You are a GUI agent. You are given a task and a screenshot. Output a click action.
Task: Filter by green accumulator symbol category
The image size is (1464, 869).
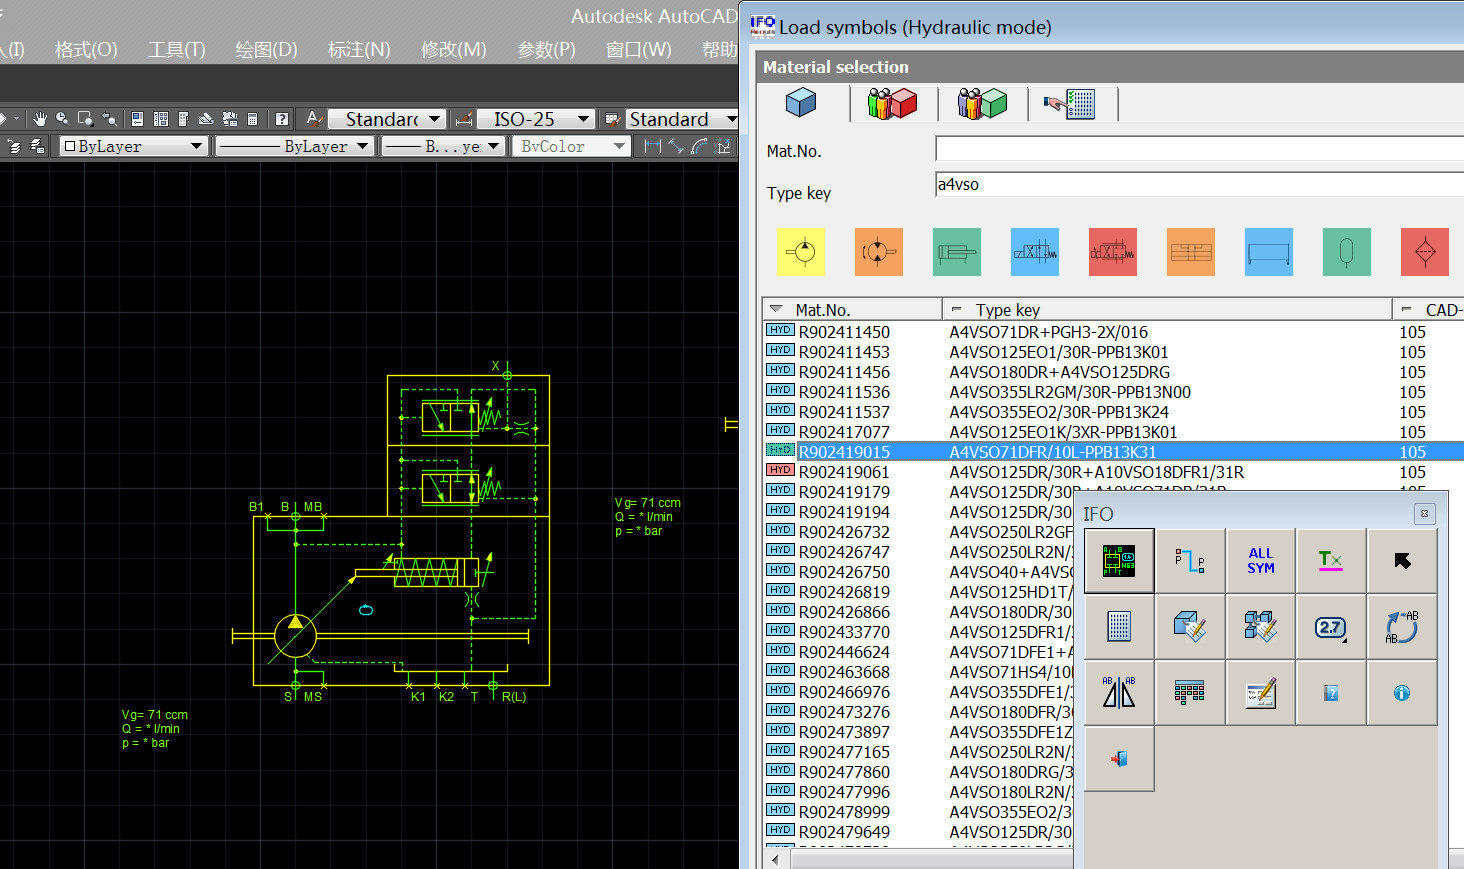click(x=1347, y=252)
